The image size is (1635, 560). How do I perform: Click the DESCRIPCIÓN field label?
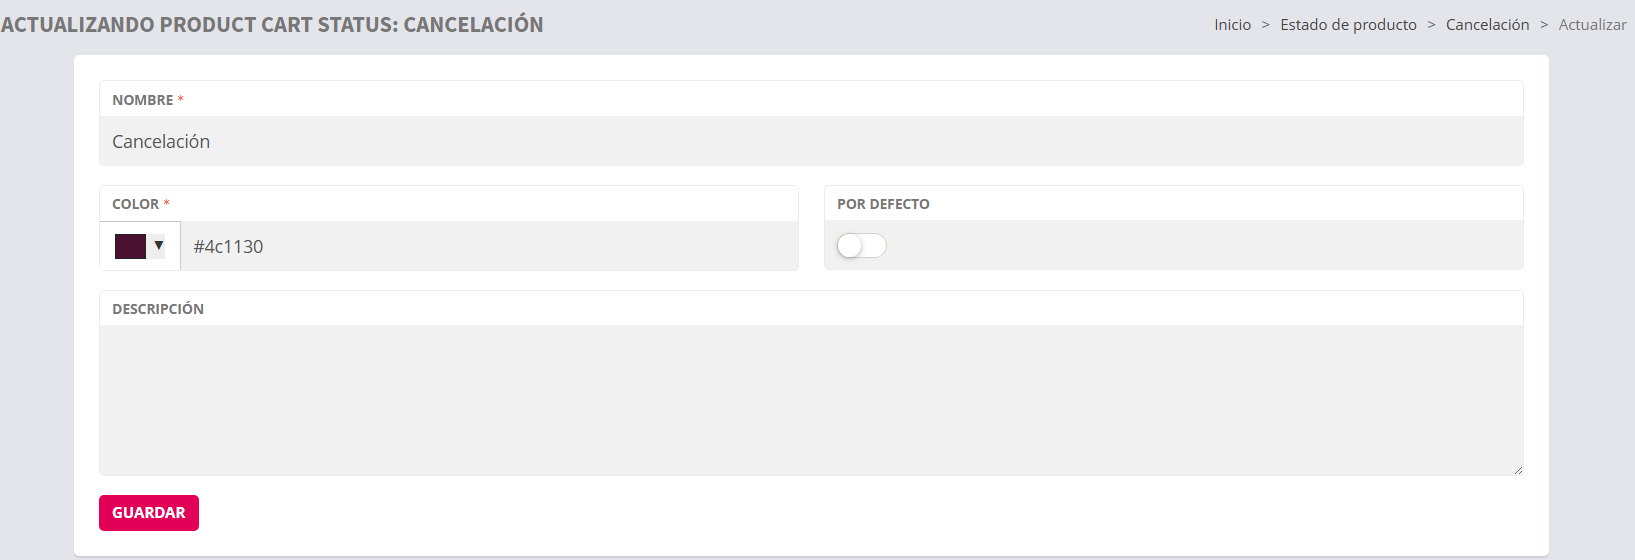click(158, 309)
